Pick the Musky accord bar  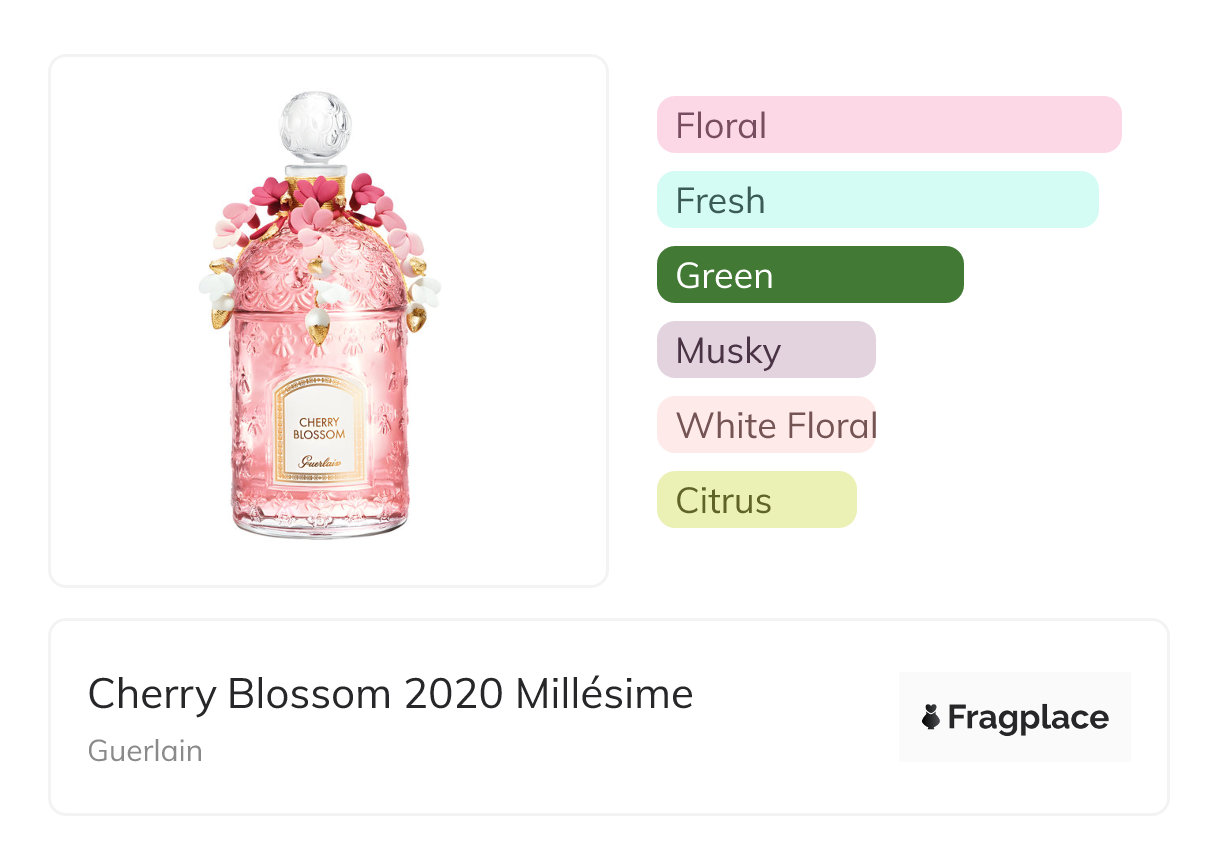point(765,350)
